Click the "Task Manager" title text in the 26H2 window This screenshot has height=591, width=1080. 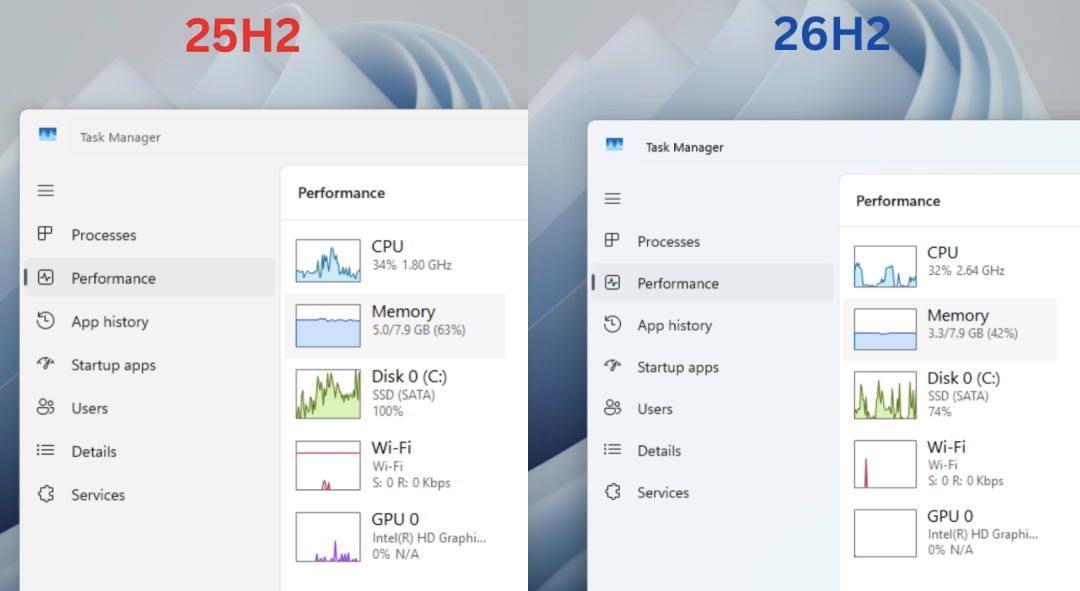[x=685, y=147]
